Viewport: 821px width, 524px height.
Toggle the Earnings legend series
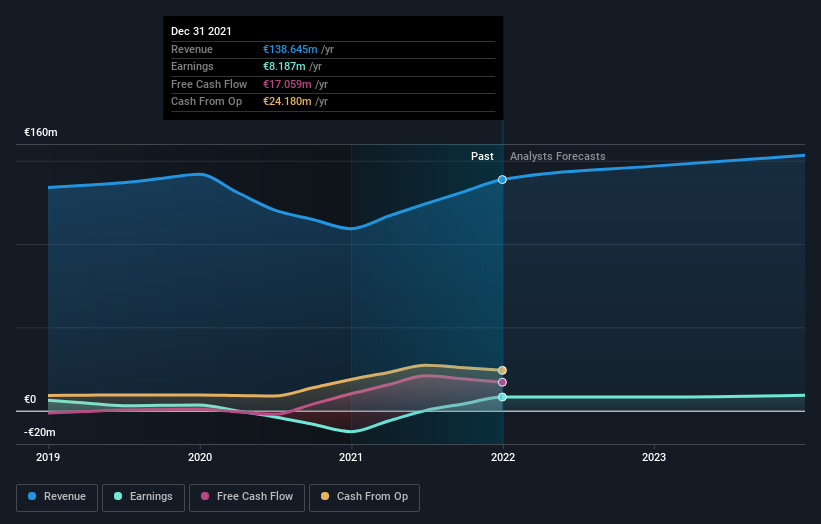click(143, 497)
